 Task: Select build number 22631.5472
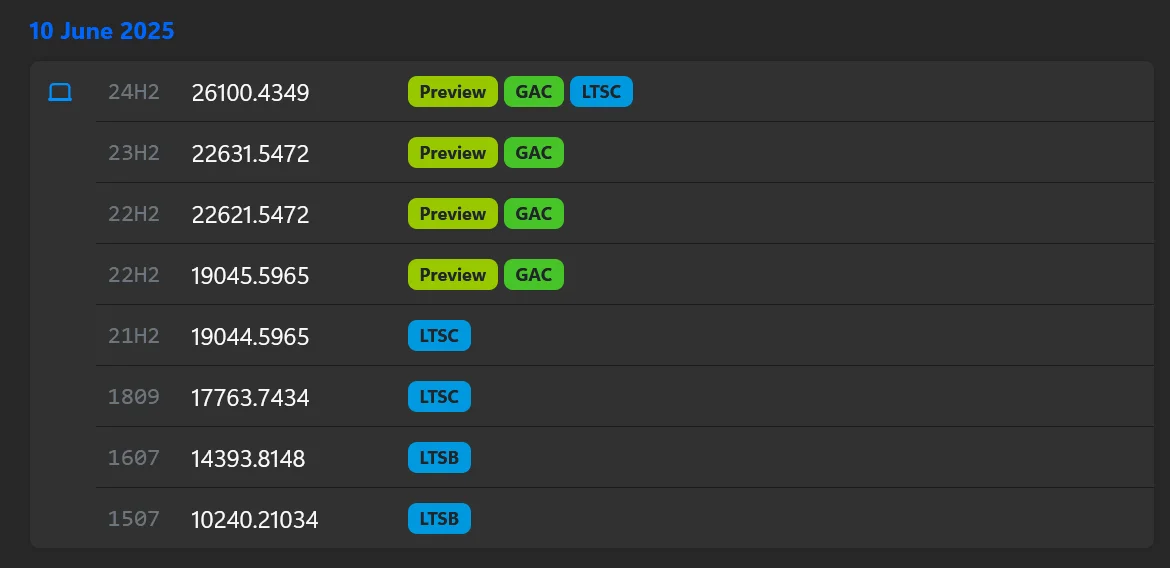pyautogui.click(x=250, y=154)
